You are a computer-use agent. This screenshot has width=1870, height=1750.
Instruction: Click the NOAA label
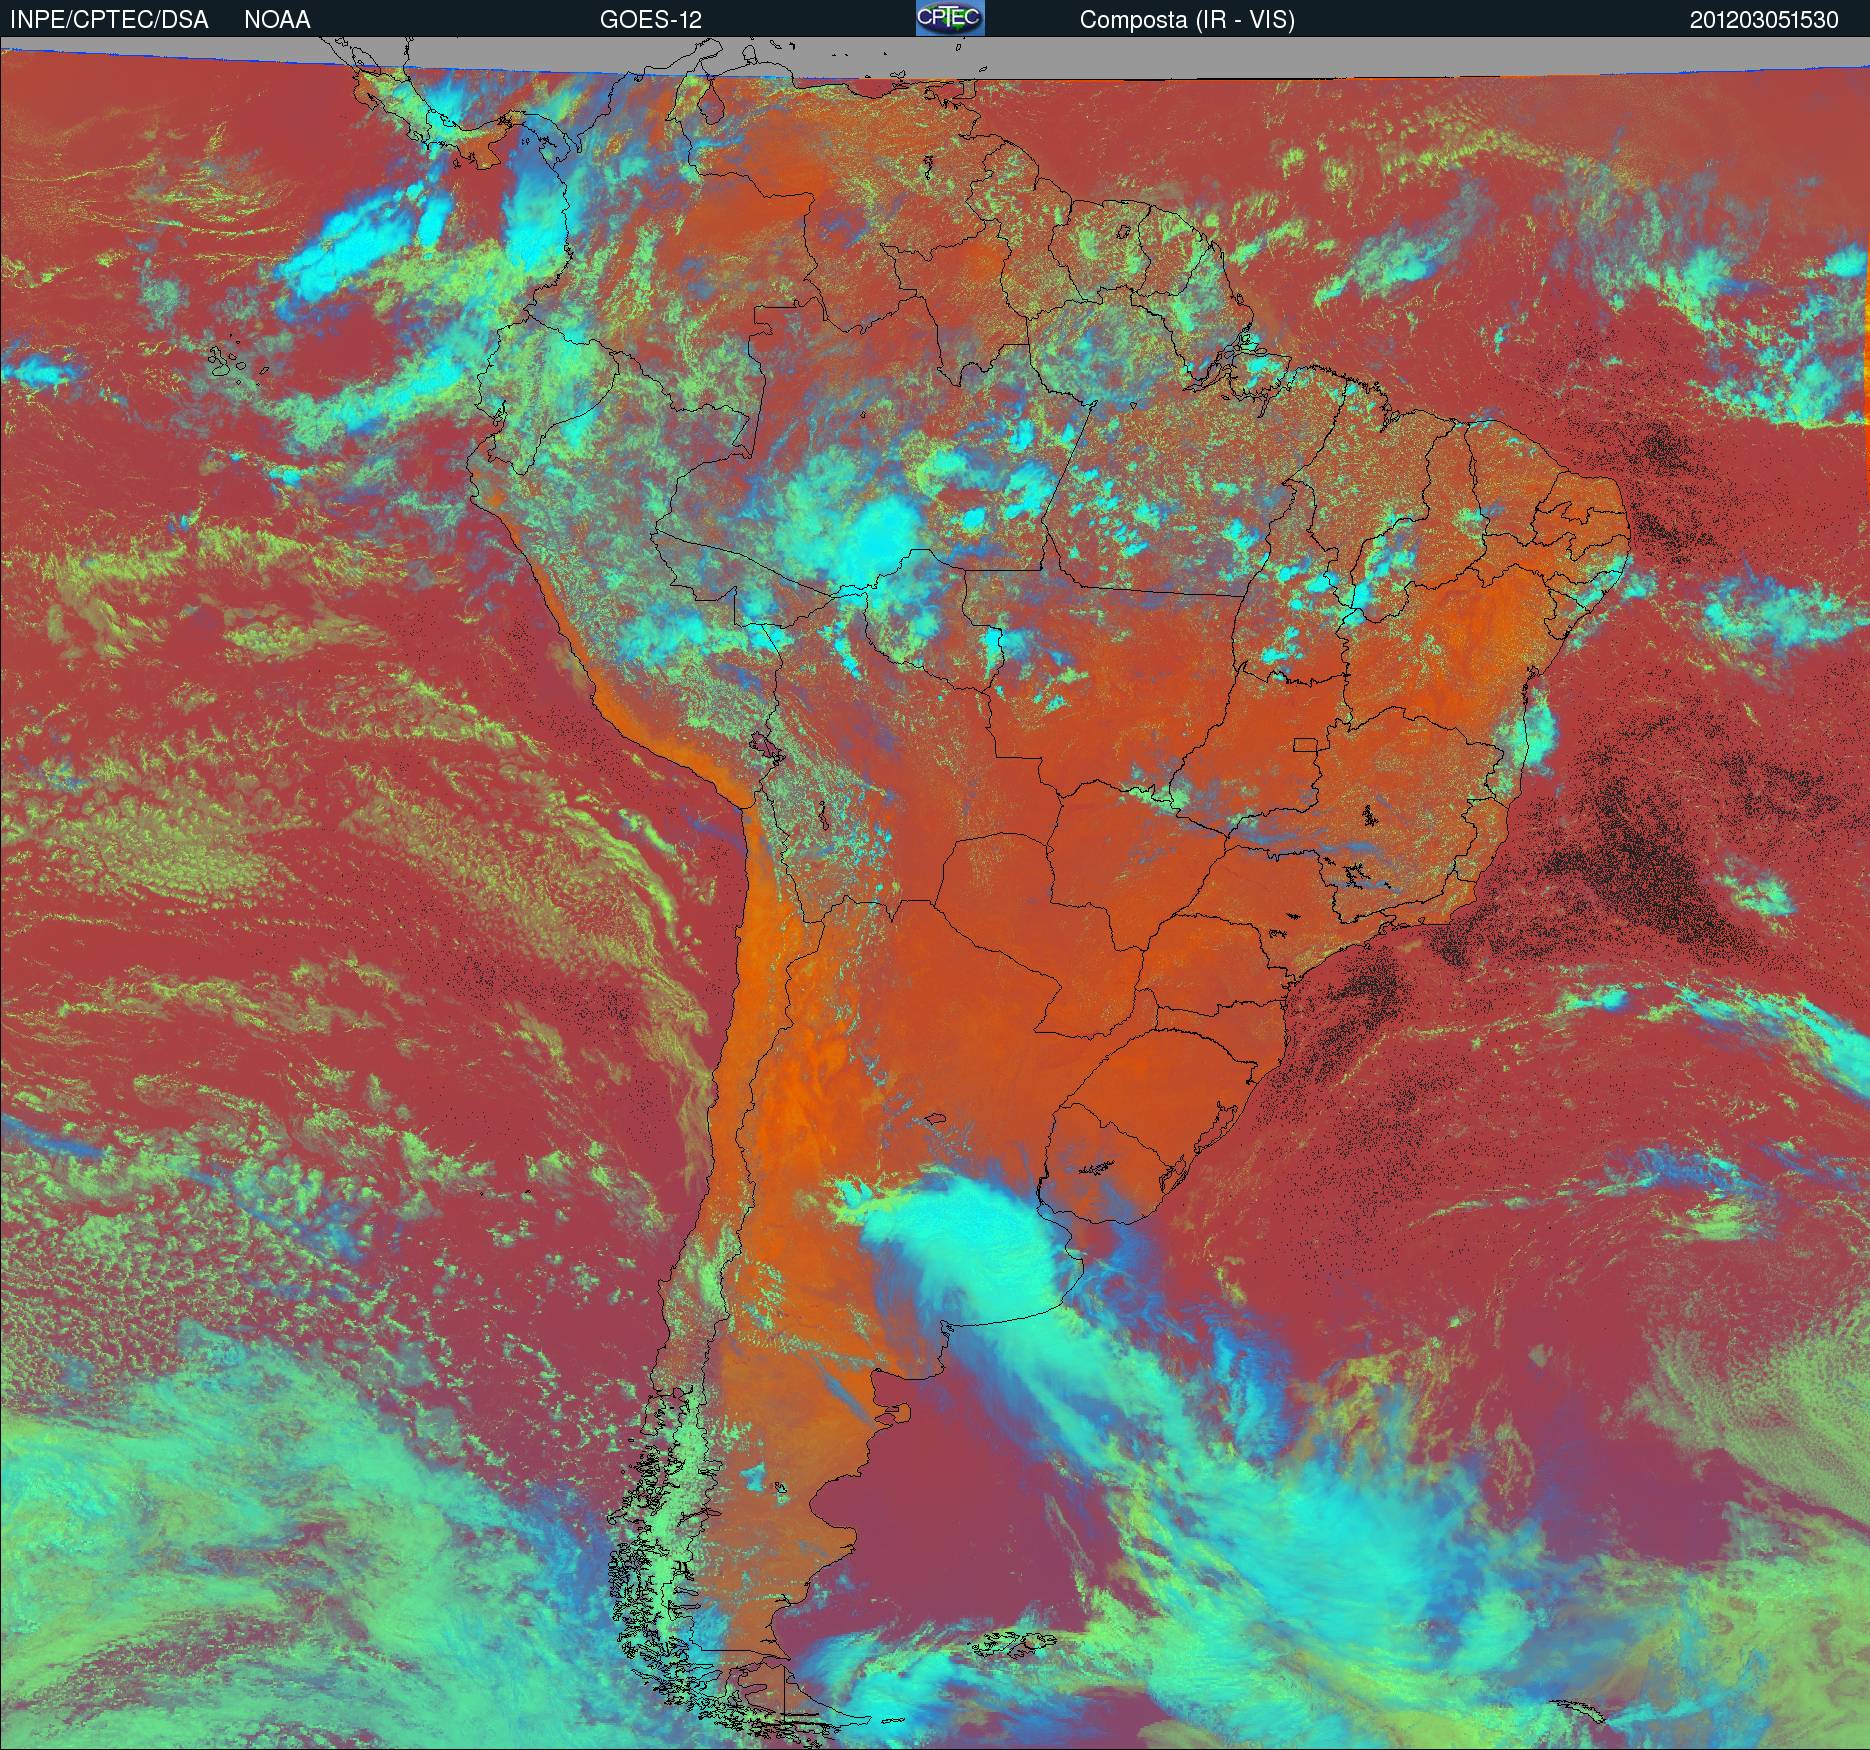tap(277, 20)
